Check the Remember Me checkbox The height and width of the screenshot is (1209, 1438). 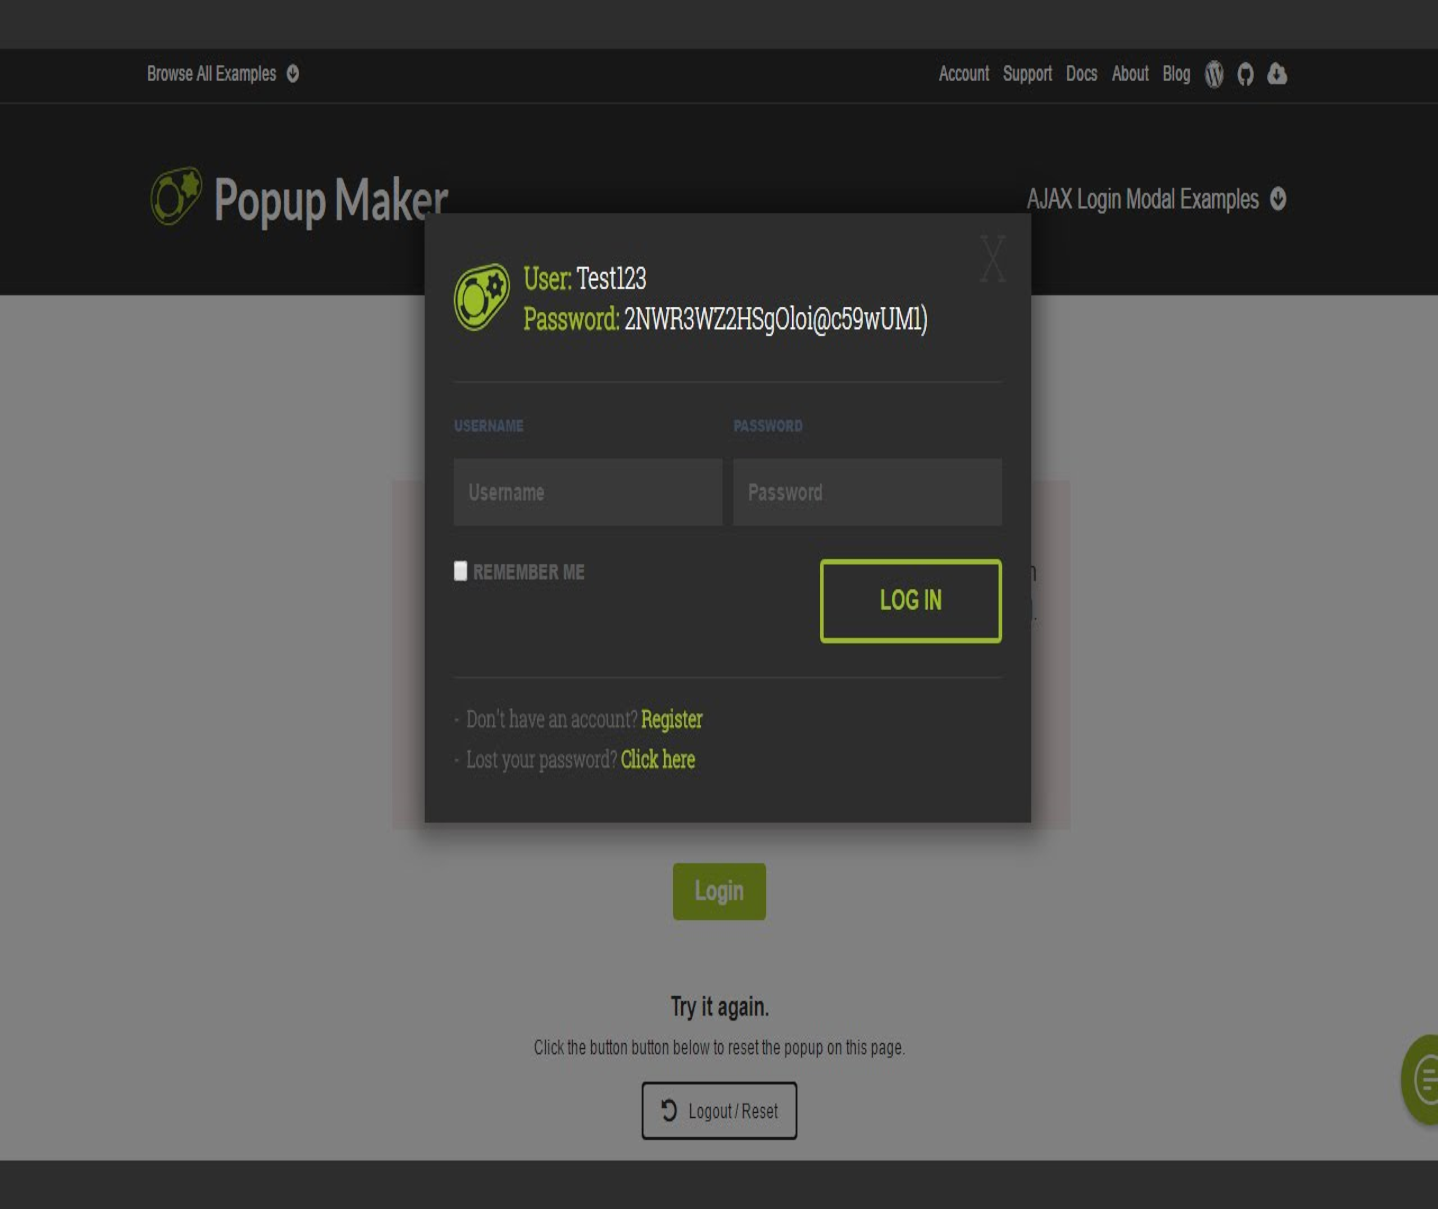pos(460,571)
